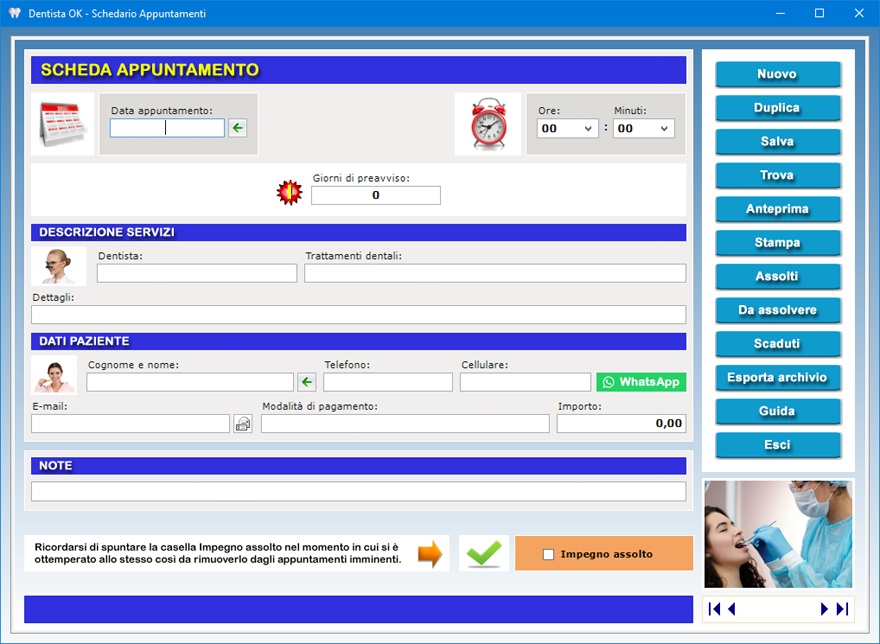880x644 pixels.
Task: Click the E-mail input field
Action: (x=131, y=424)
